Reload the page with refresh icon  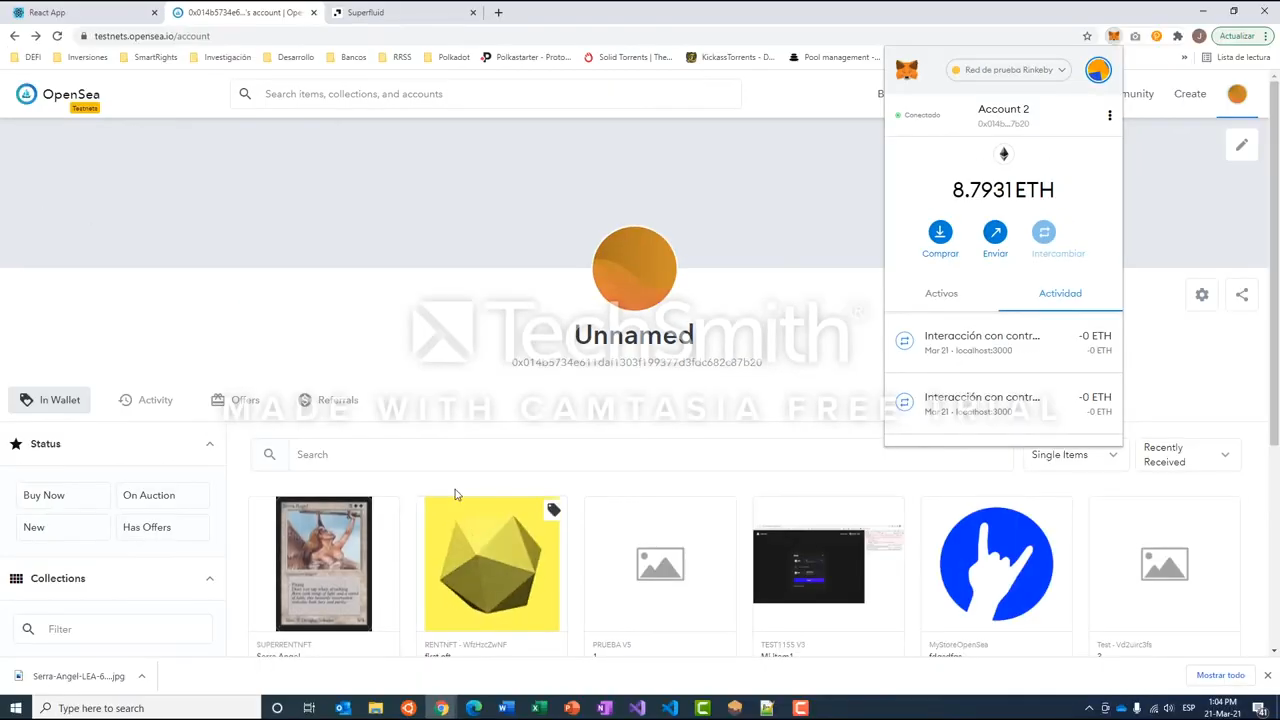(x=57, y=36)
